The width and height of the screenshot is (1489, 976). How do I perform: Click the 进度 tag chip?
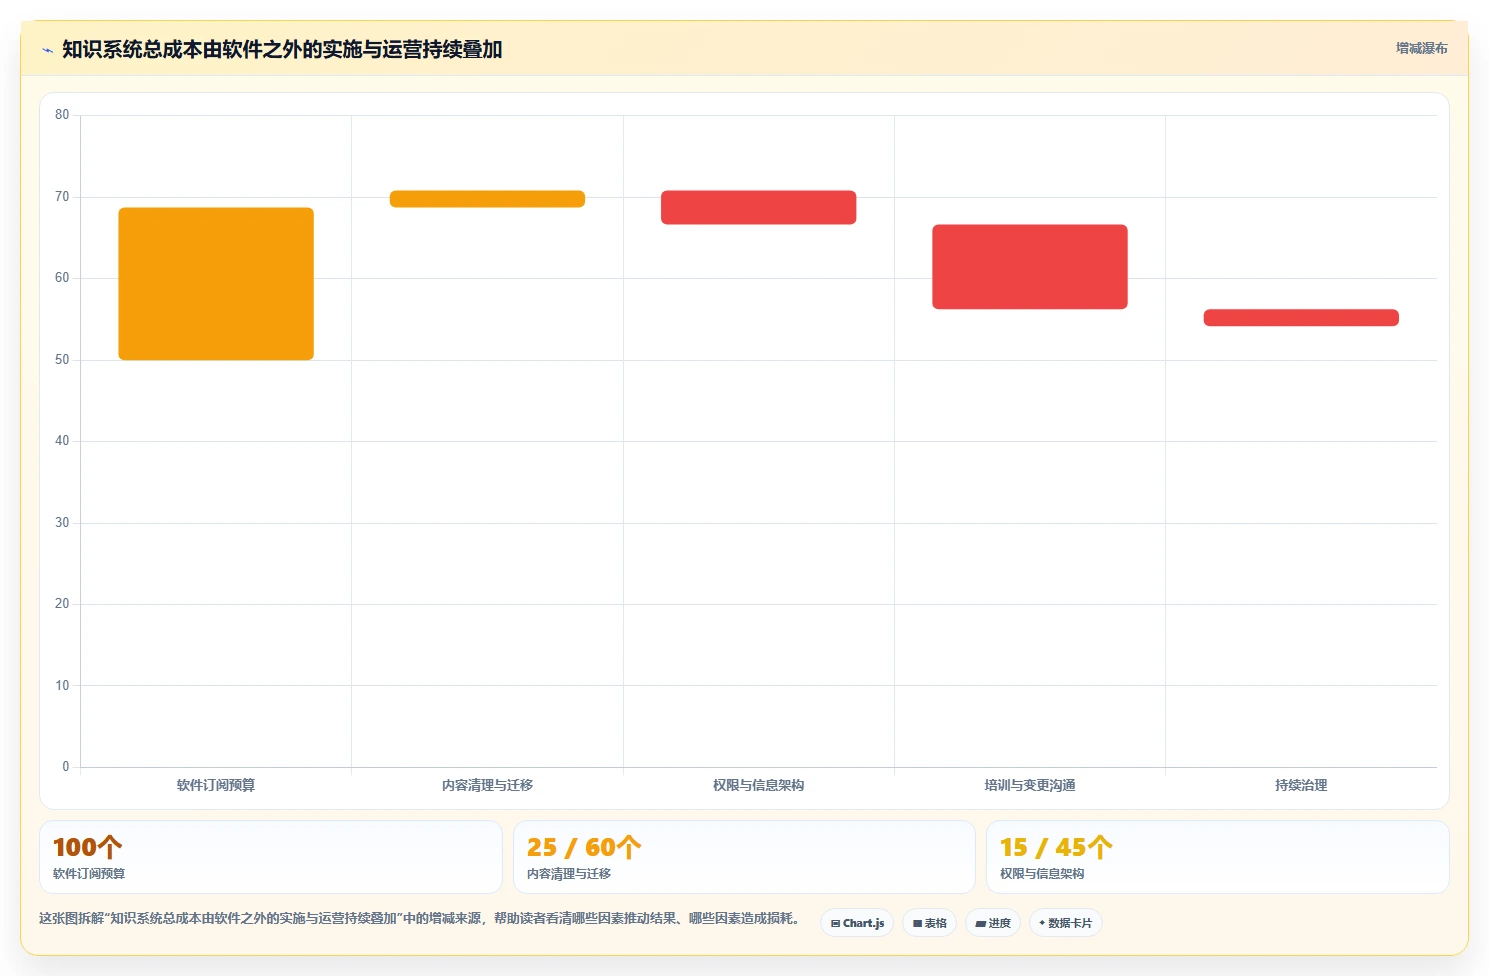pos(993,923)
